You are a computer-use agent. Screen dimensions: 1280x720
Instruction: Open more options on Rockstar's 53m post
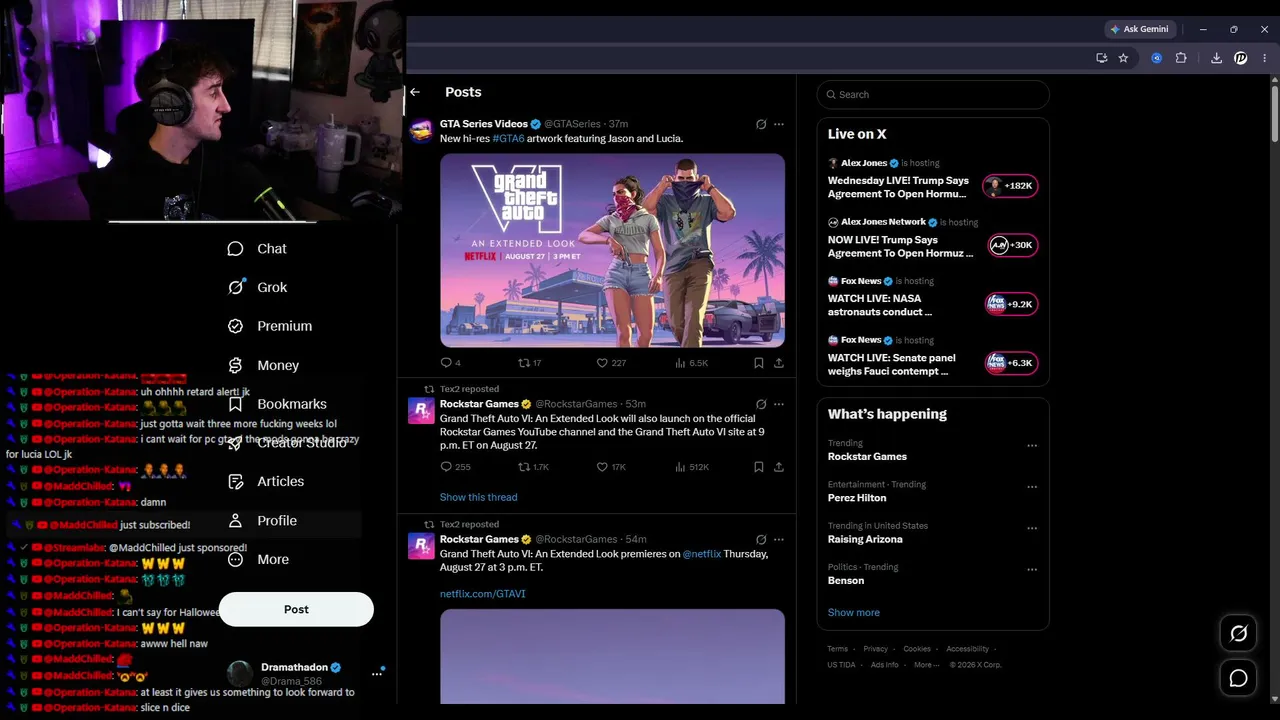[x=779, y=404]
